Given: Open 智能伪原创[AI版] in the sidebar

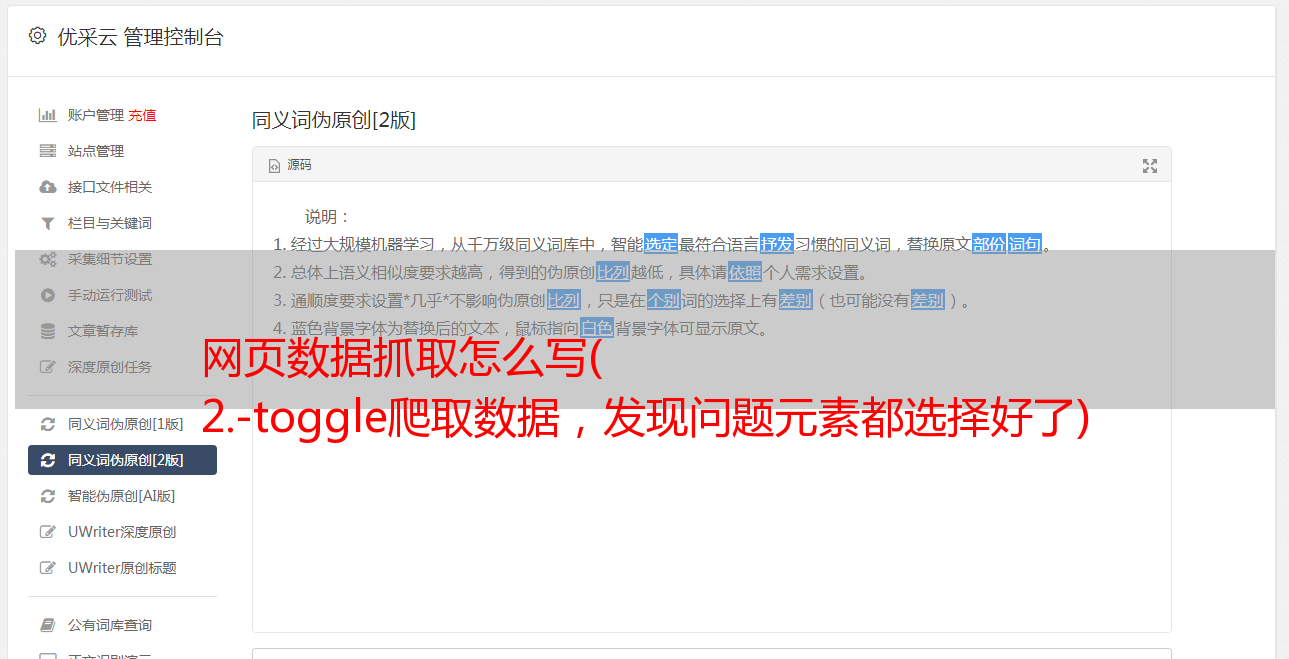Looking at the screenshot, I should 122,496.
